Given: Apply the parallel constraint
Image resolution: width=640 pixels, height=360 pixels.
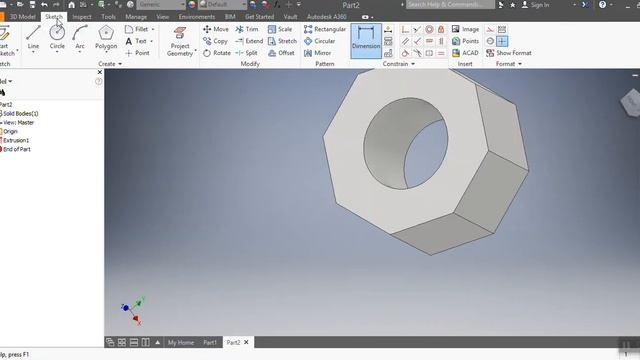Looking at the screenshot, I should pos(405,41).
